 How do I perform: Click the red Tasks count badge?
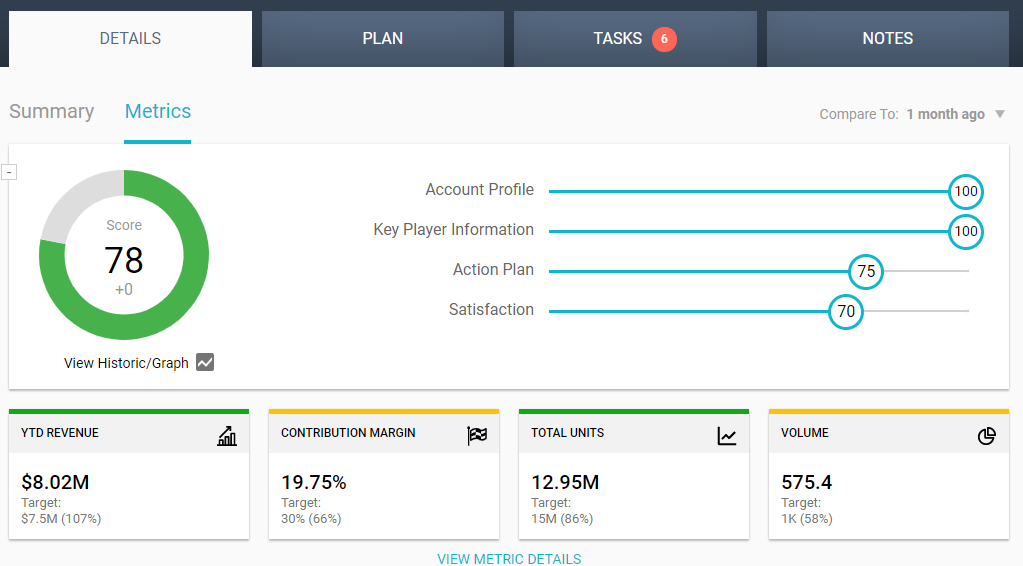point(664,39)
